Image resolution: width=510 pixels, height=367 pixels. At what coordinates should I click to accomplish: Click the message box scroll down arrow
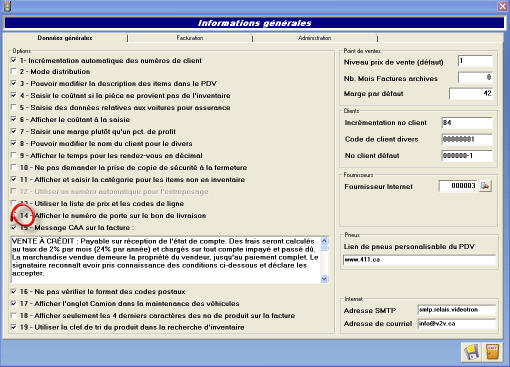tap(324, 279)
